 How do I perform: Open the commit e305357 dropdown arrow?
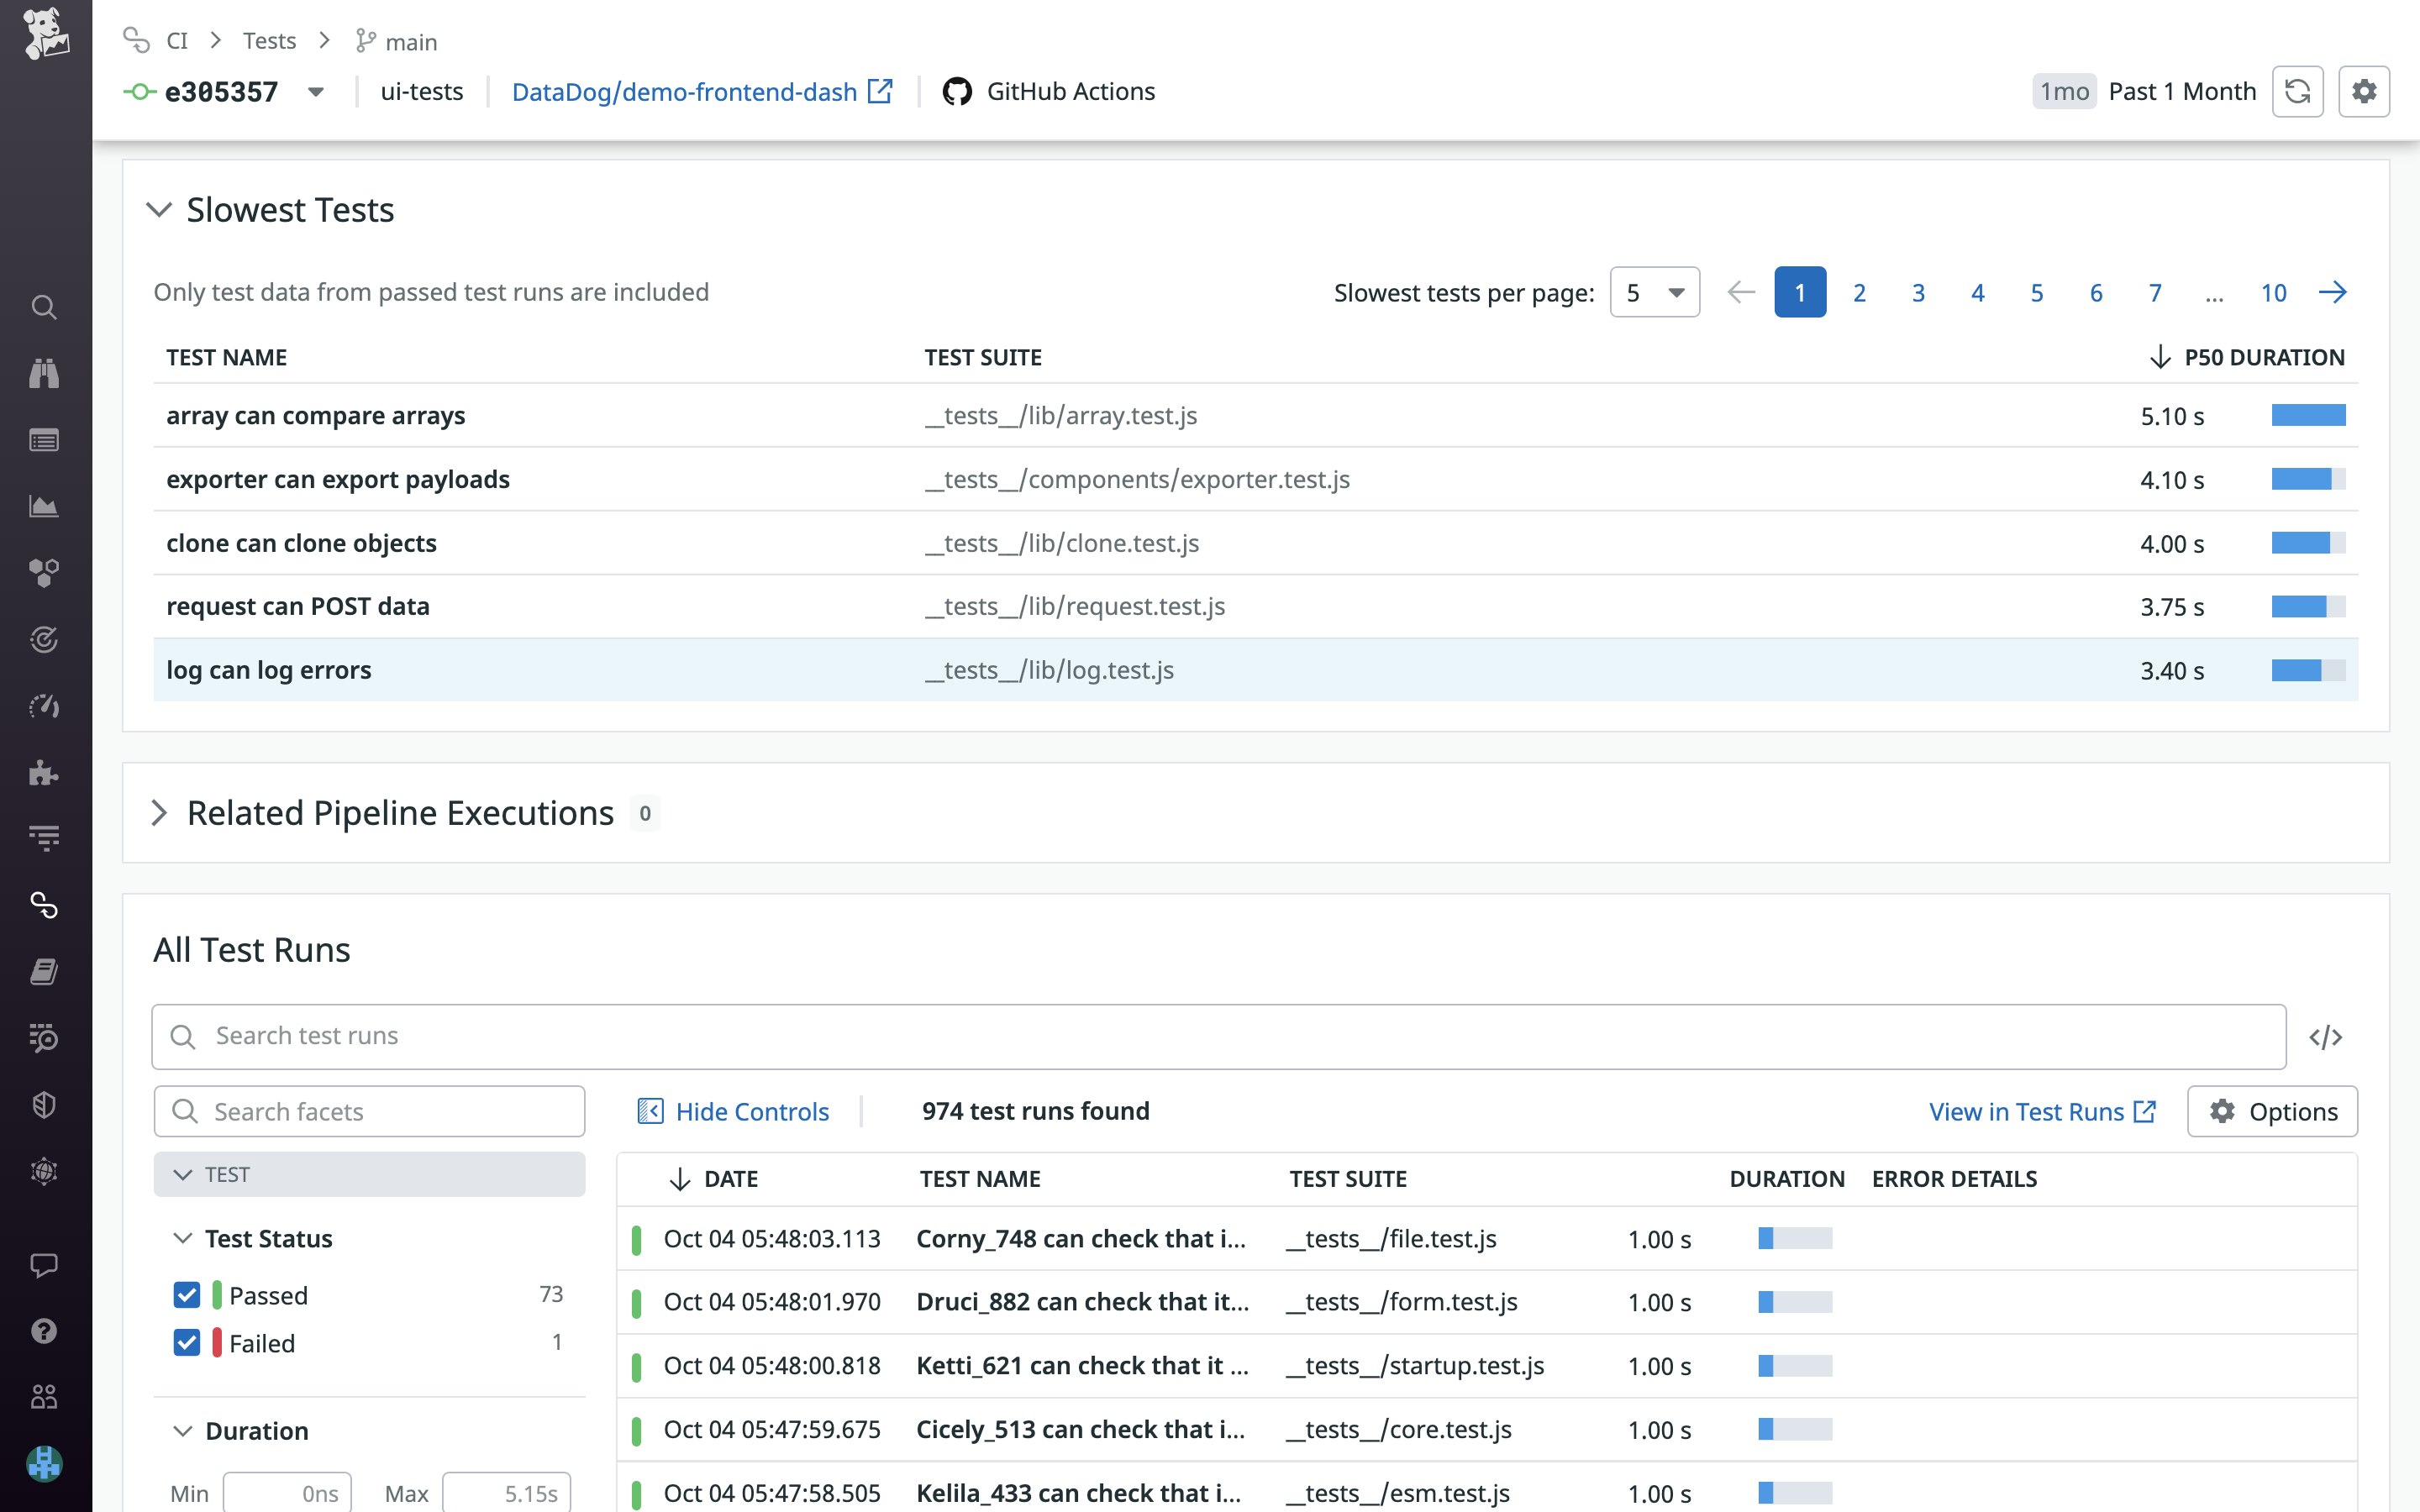(x=316, y=92)
